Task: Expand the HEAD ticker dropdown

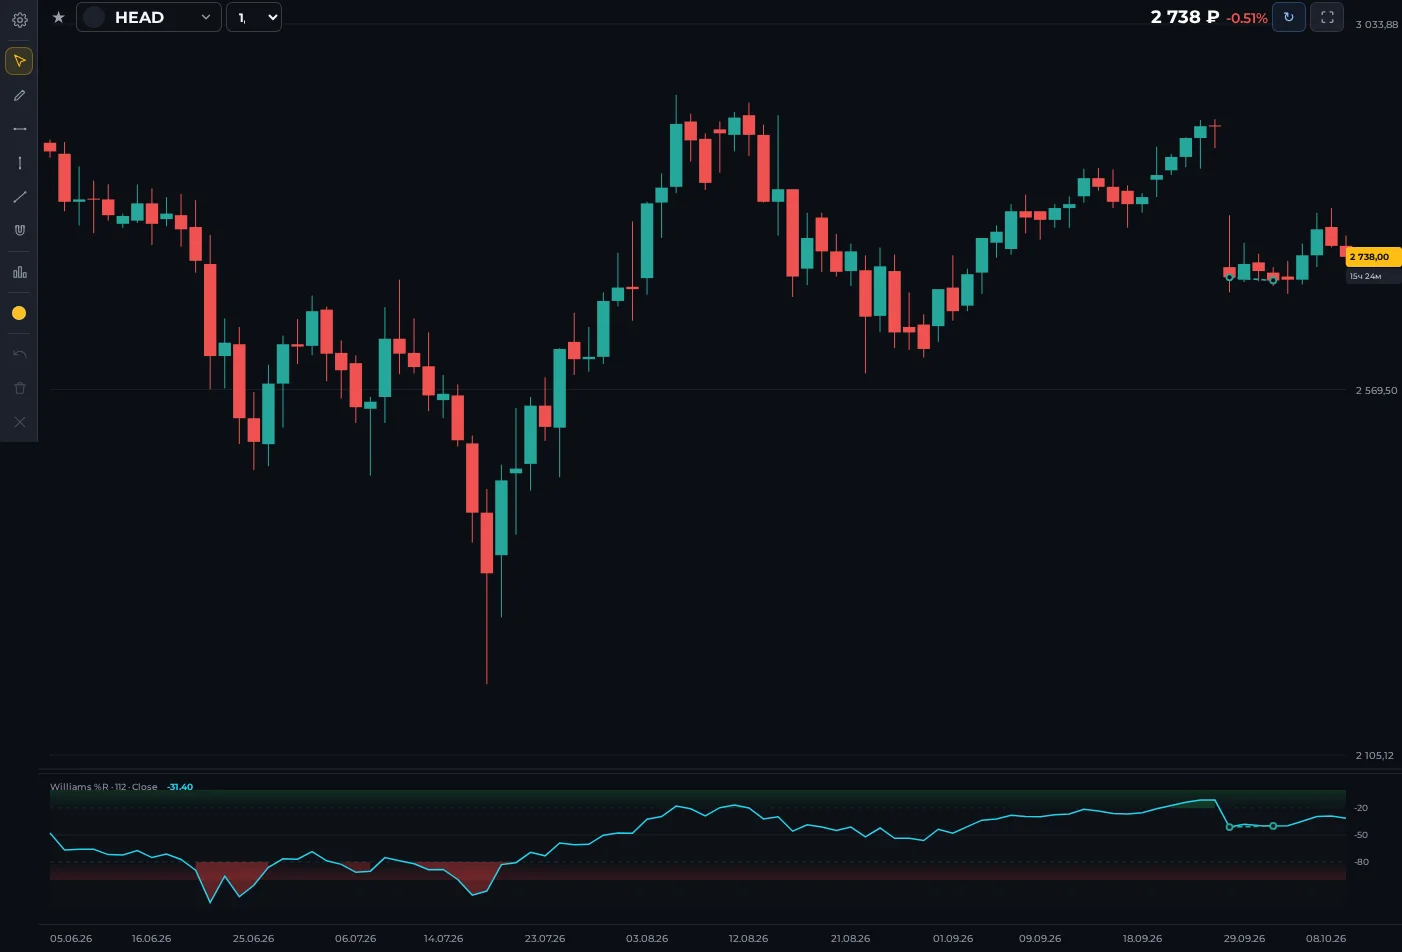Action: 149,17
